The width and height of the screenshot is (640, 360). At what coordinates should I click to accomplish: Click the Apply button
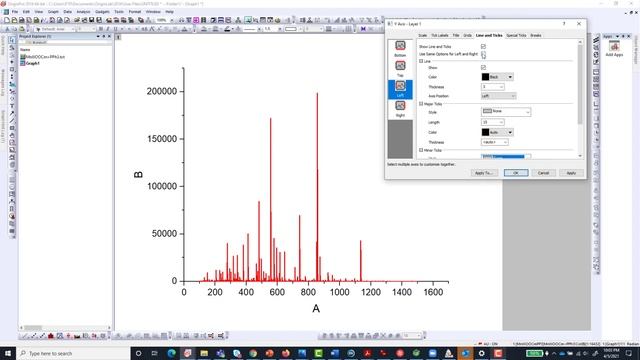pyautogui.click(x=571, y=173)
